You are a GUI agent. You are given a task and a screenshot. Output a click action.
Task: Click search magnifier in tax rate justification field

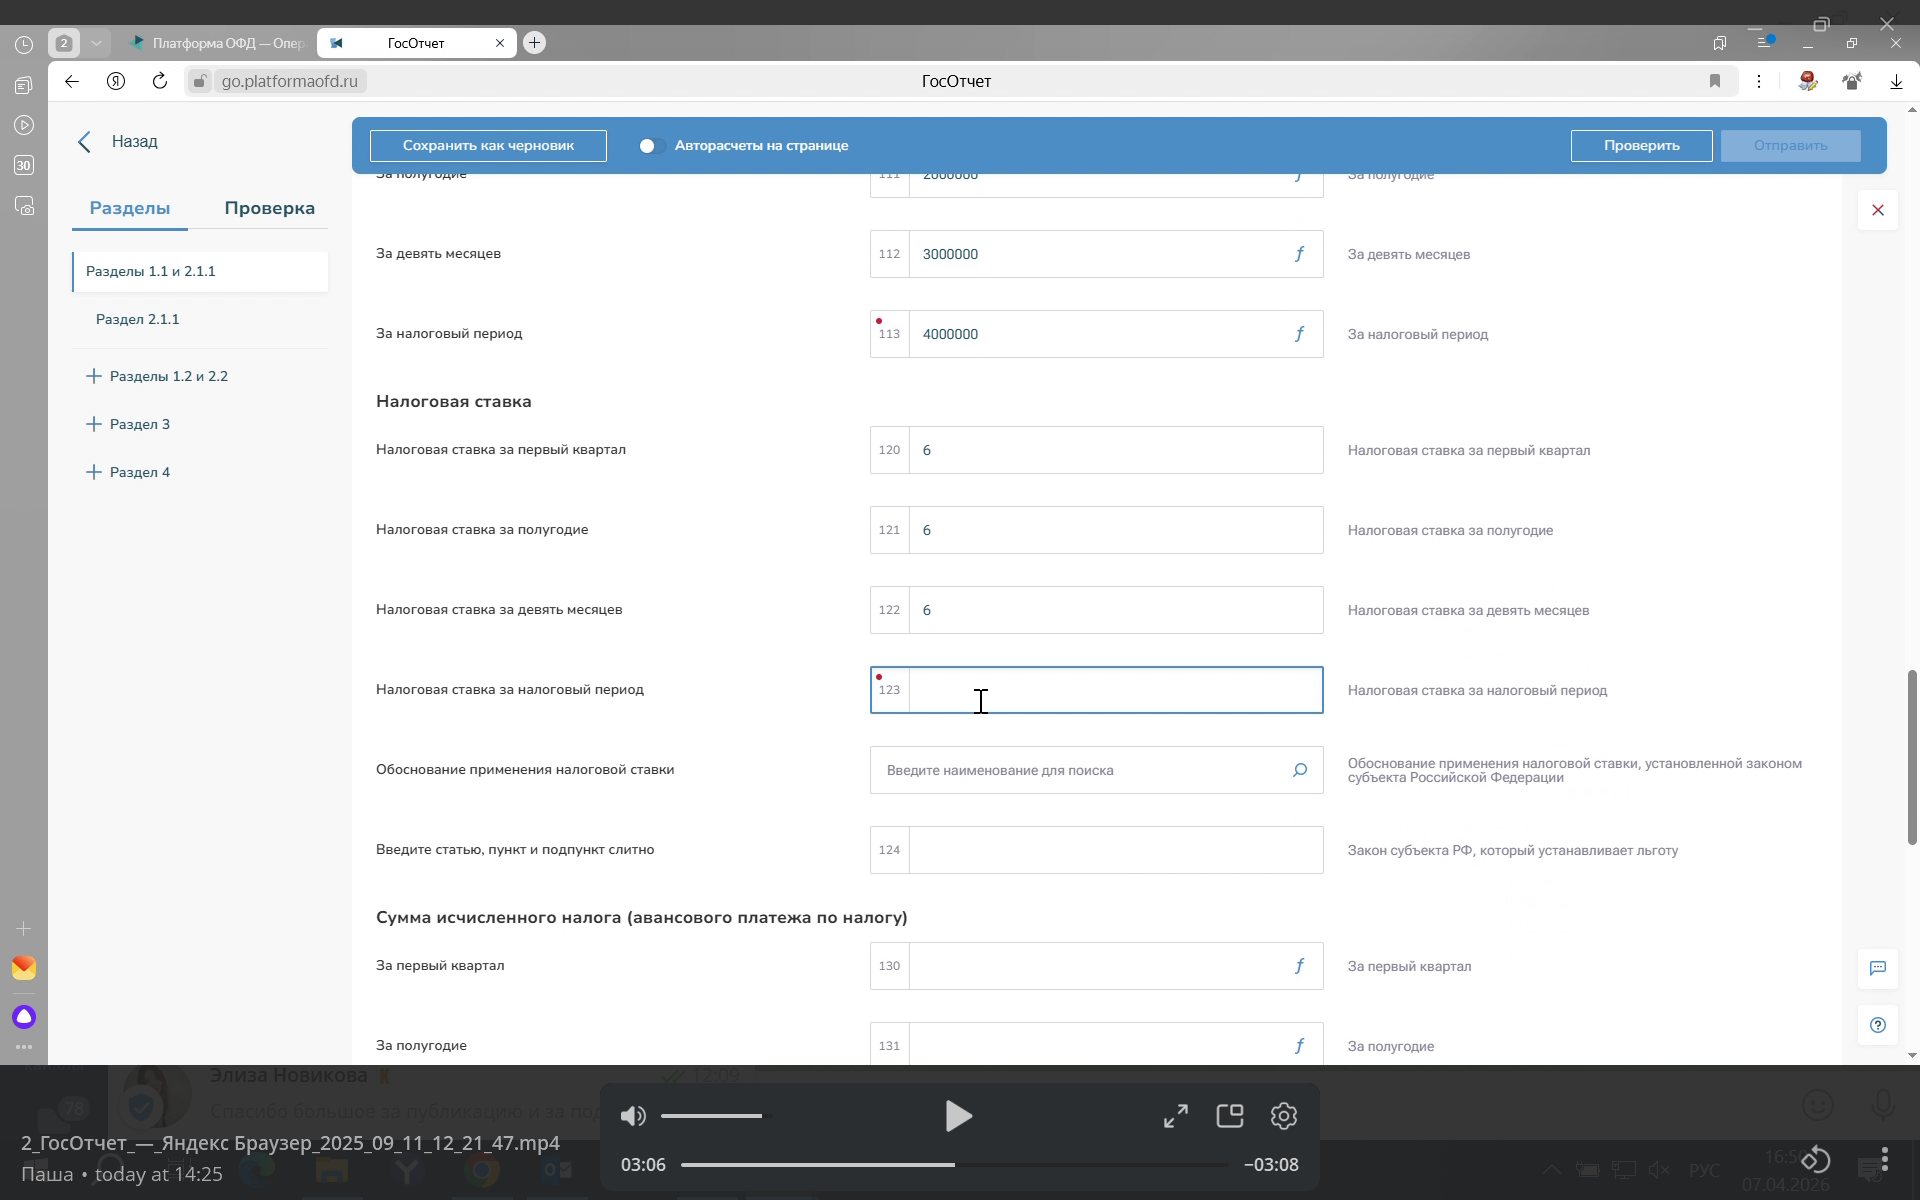coord(1299,770)
